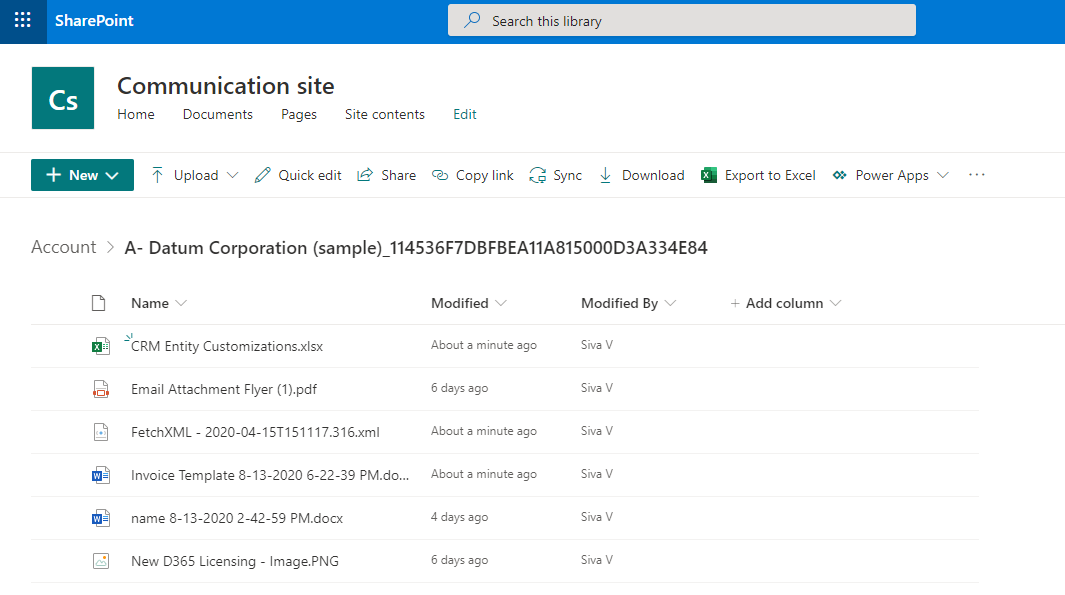This screenshot has height=595, width=1065.
Task: Click the Download arrow icon
Action: pyautogui.click(x=605, y=175)
